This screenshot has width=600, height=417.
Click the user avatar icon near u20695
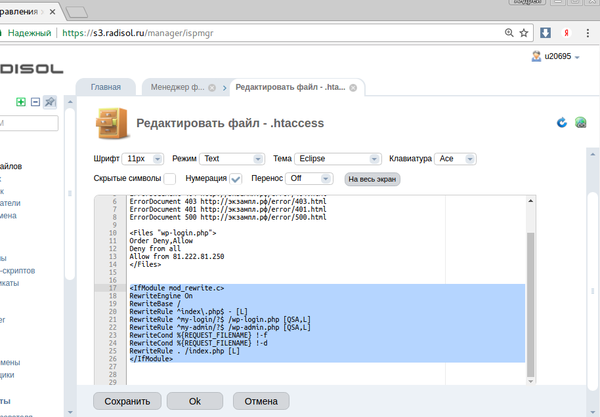coord(536,56)
